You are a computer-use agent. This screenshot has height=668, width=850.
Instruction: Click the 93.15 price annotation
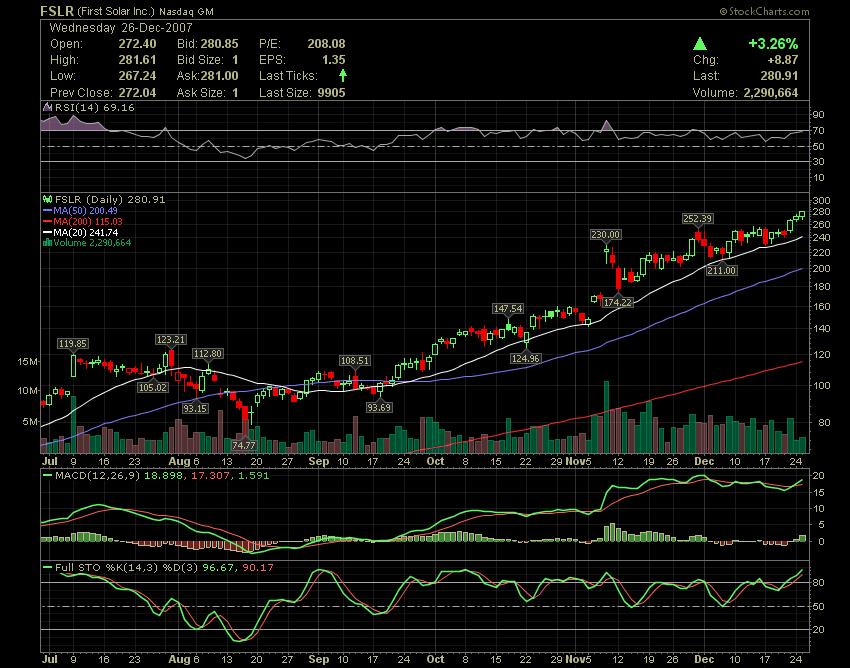coord(195,408)
